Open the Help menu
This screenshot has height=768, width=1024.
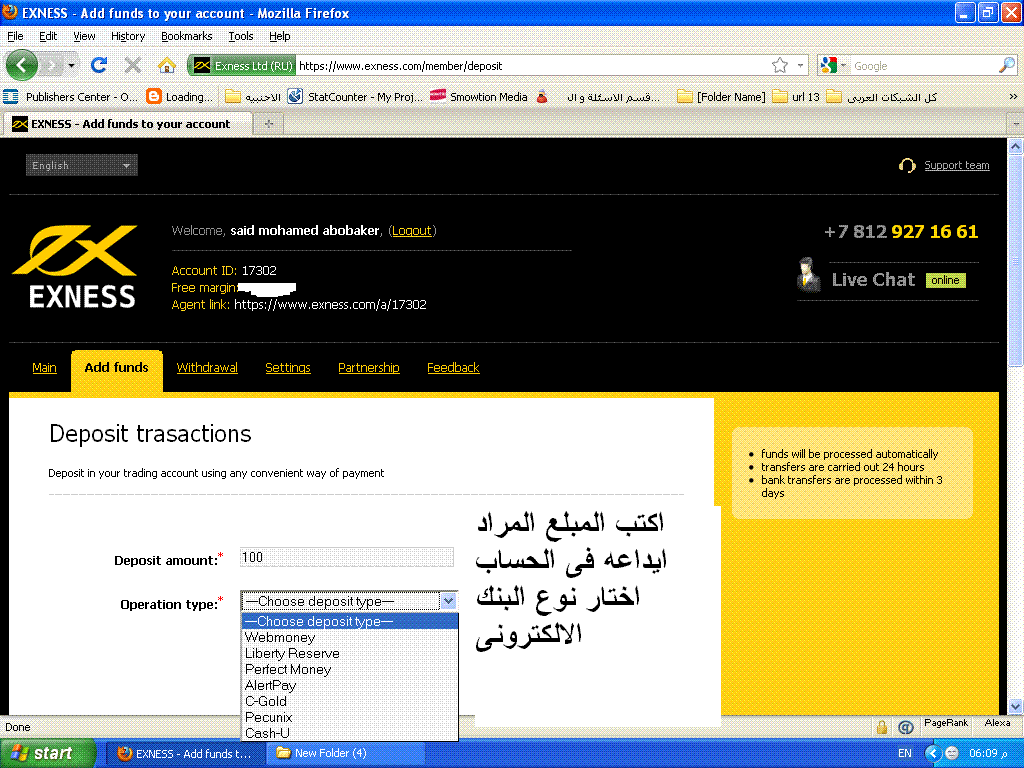point(280,36)
